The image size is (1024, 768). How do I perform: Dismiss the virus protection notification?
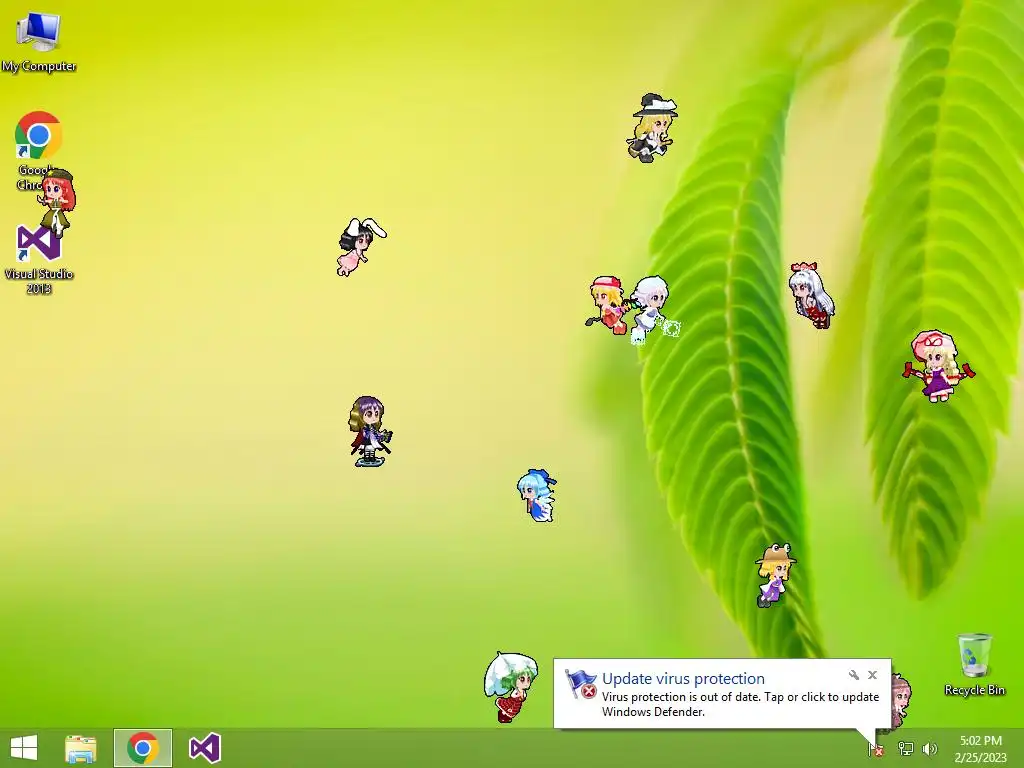tap(872, 675)
